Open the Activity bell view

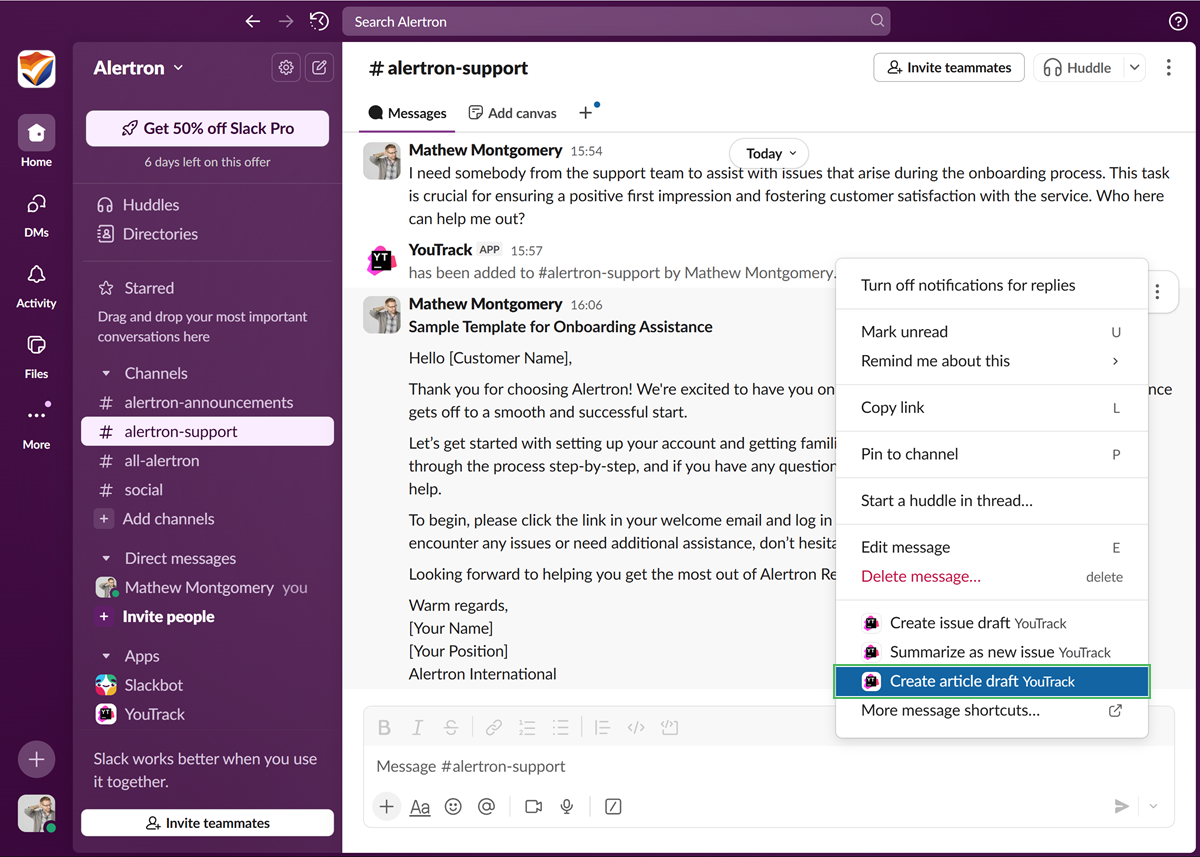36,285
